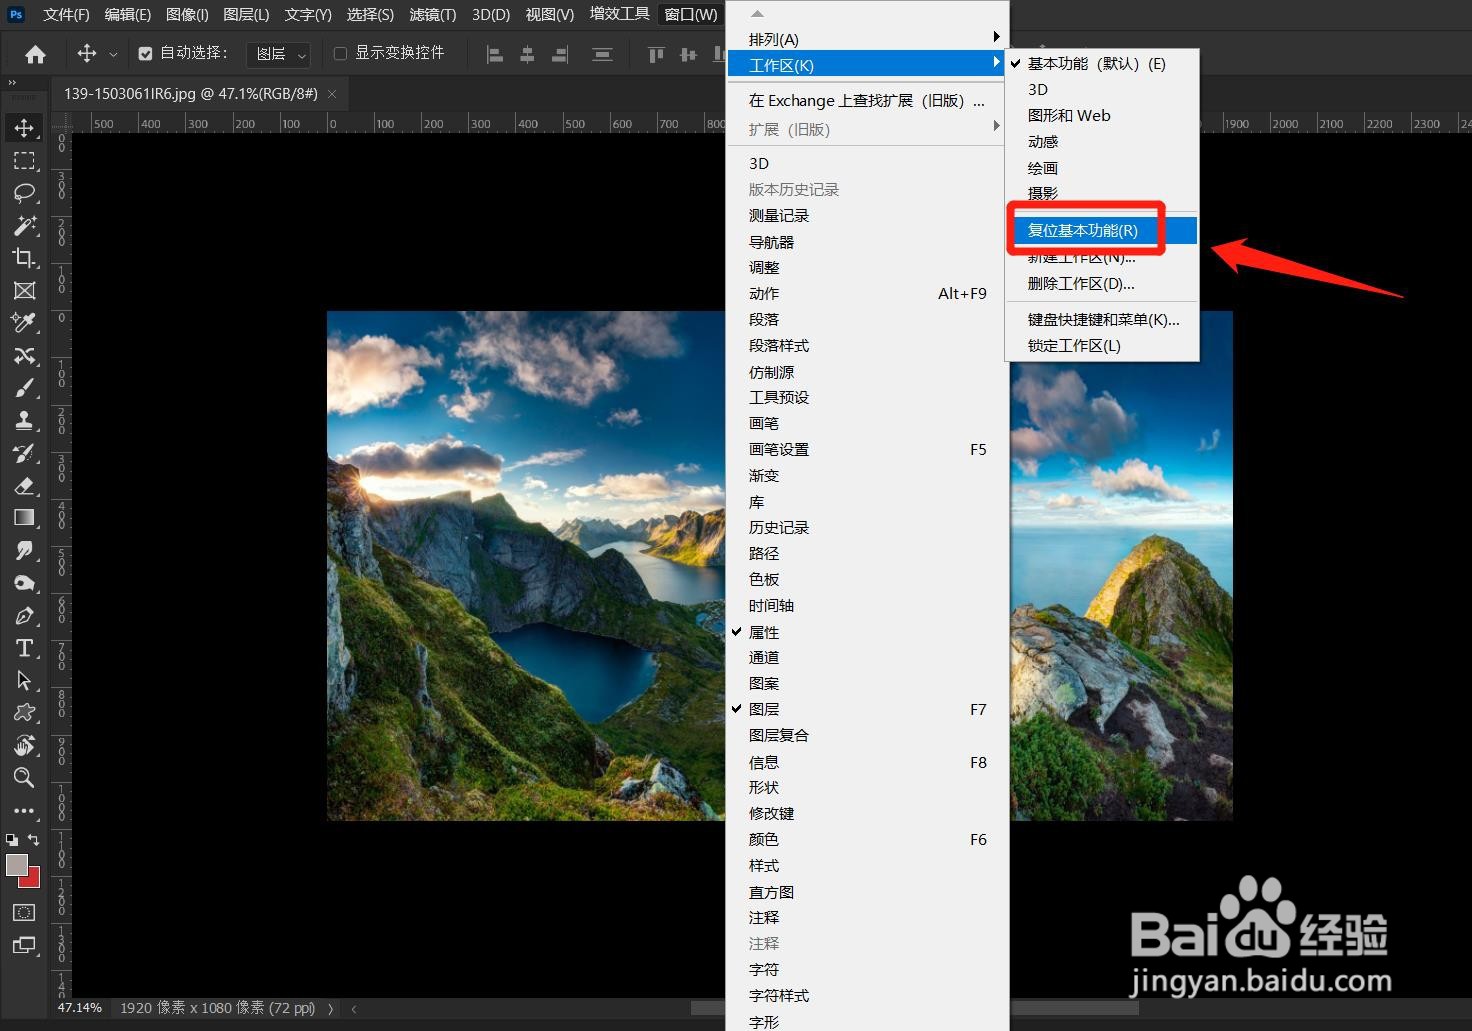Select the Horizontal Type tool
This screenshot has width=1472, height=1031.
tap(24, 648)
